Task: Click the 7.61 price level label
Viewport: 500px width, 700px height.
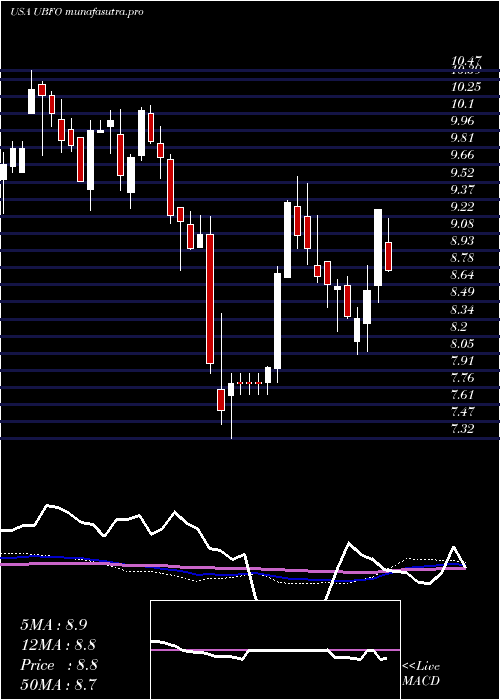Action: click(x=464, y=395)
